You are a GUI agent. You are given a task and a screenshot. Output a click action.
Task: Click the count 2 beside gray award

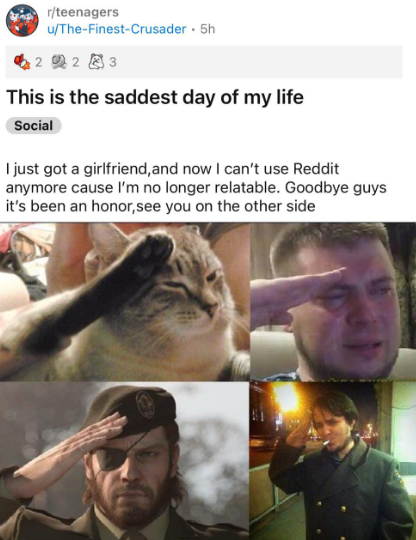coord(75,62)
